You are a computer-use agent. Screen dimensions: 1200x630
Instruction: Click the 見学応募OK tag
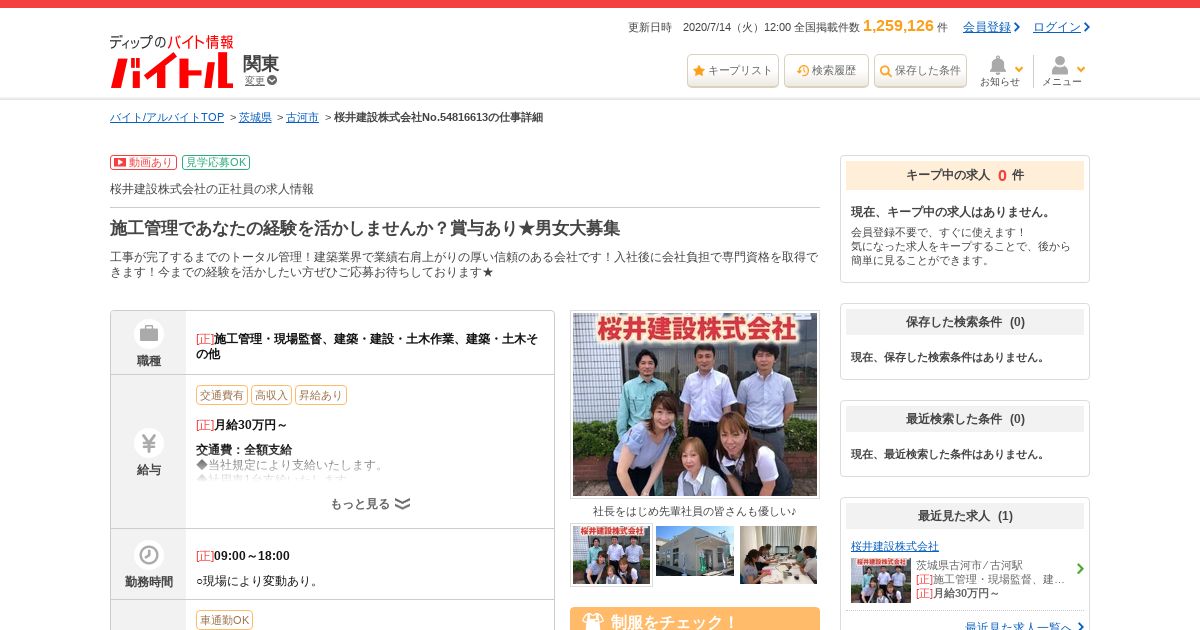pos(216,162)
